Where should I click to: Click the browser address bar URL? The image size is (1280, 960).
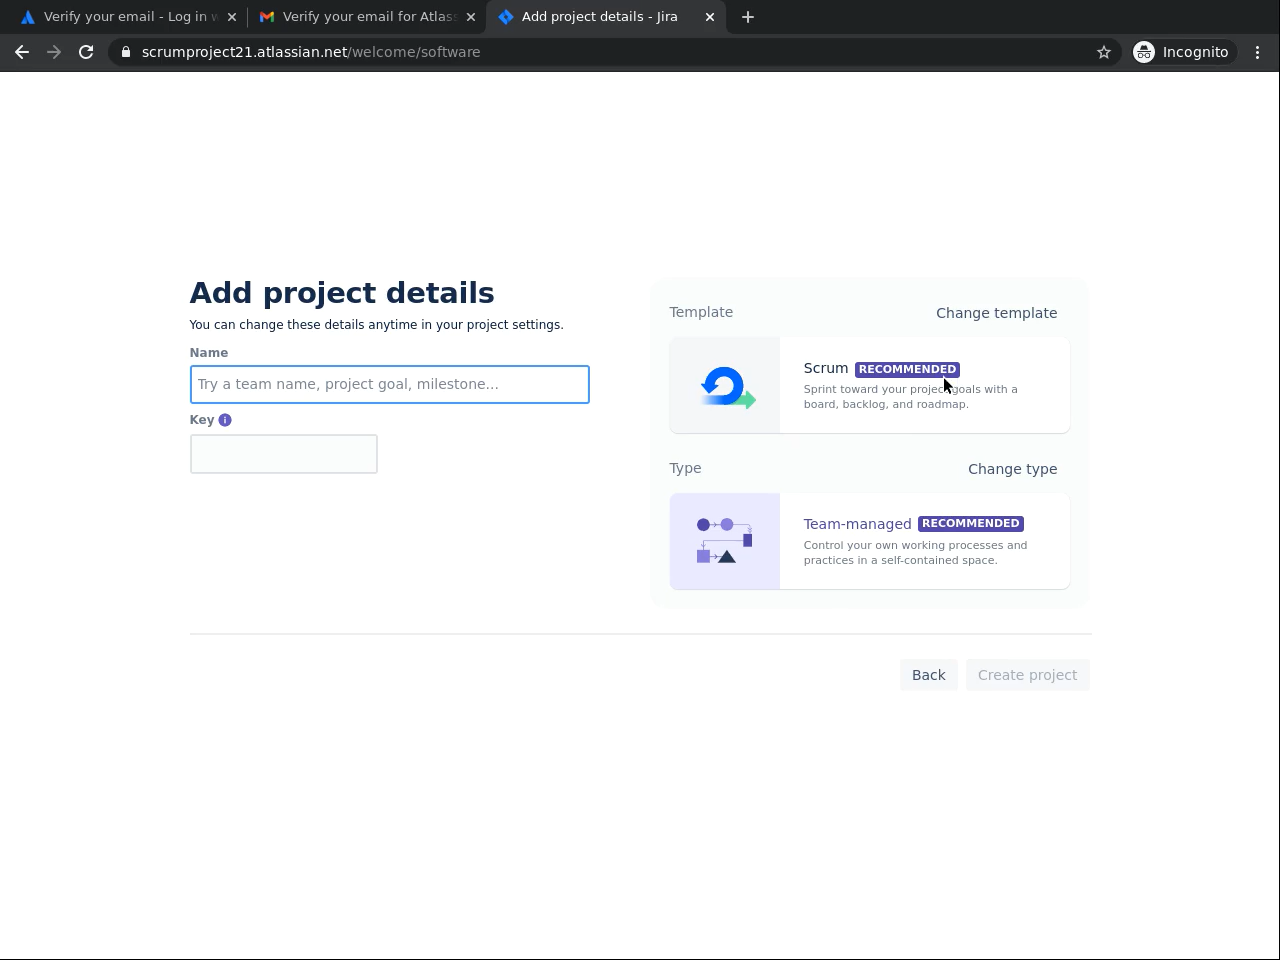tap(311, 52)
